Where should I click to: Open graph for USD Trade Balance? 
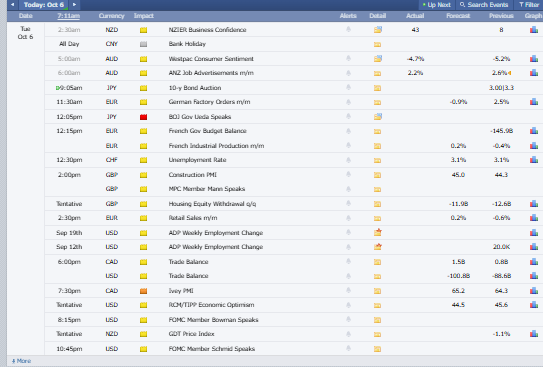[x=534, y=276]
